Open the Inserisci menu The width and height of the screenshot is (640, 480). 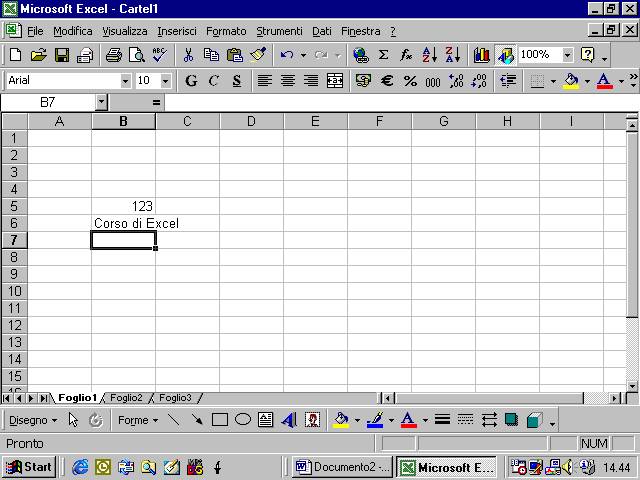coord(177,31)
